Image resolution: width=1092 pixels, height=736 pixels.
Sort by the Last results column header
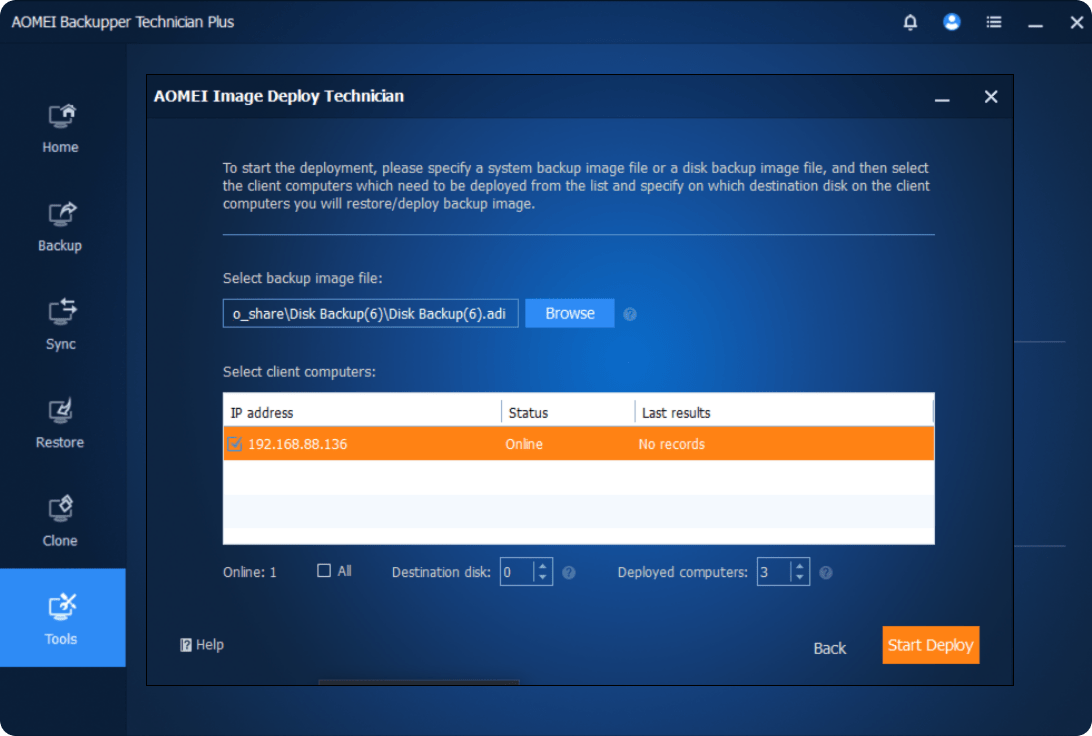(x=784, y=412)
